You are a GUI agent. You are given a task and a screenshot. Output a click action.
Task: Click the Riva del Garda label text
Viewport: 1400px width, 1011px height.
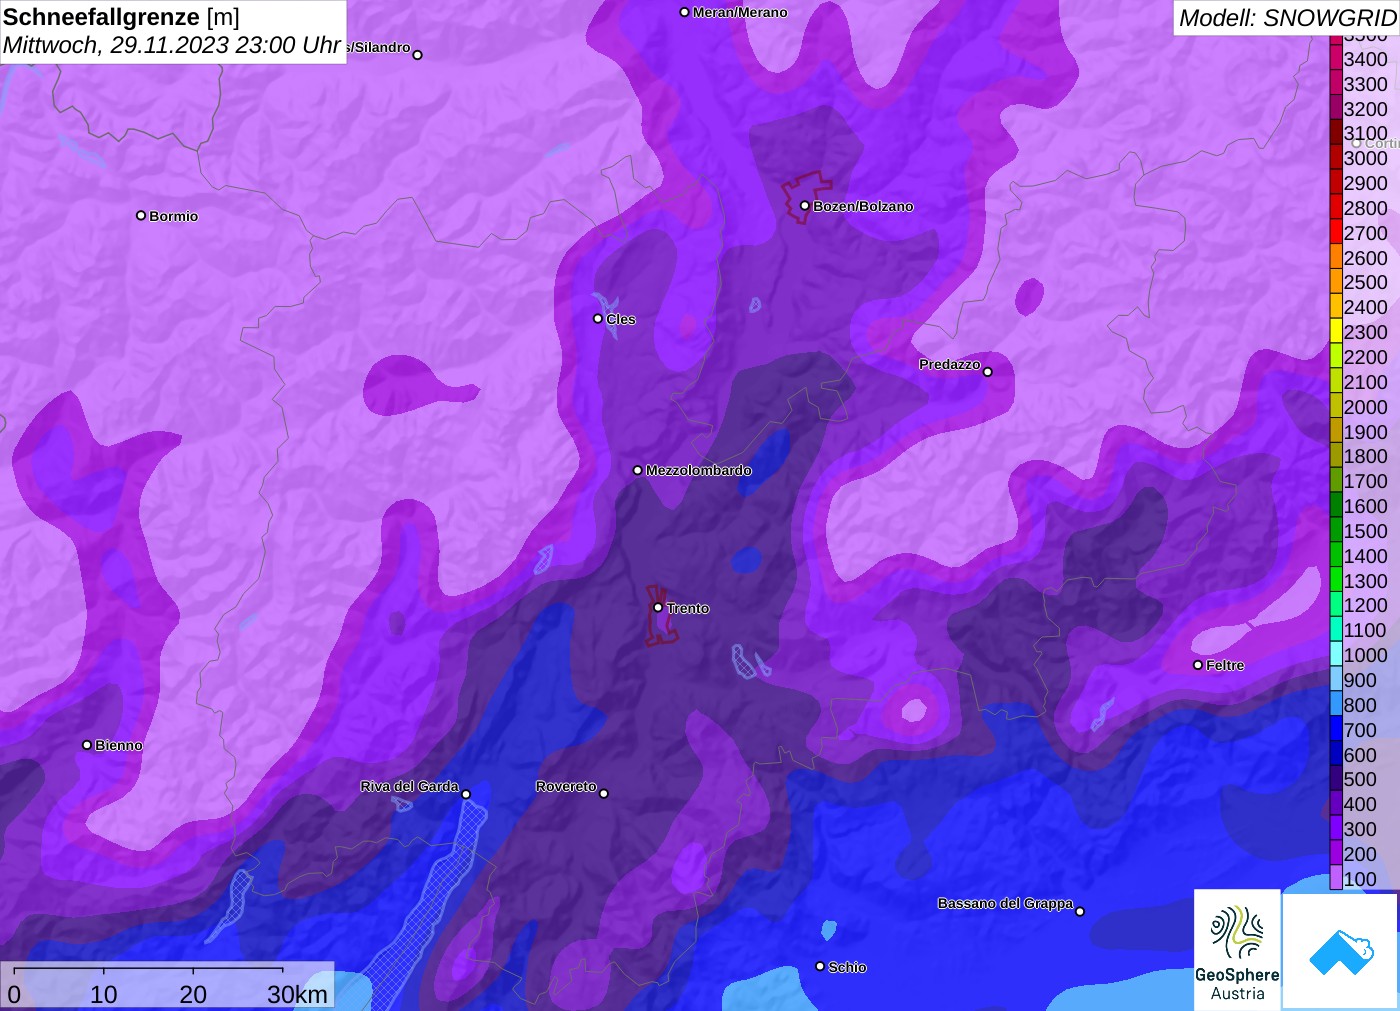click(410, 786)
